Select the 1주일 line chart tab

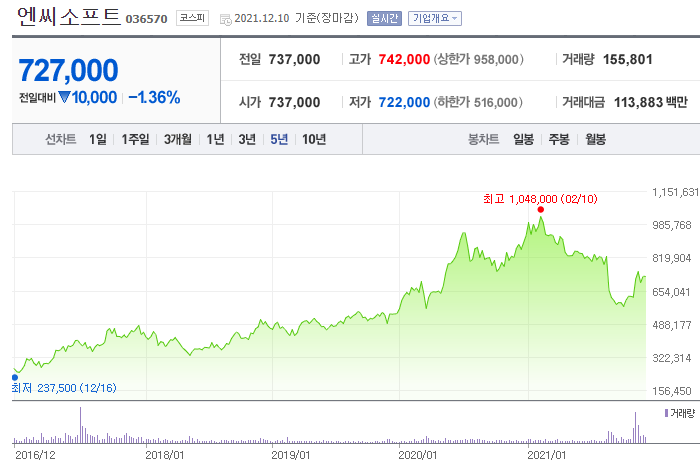135,139
